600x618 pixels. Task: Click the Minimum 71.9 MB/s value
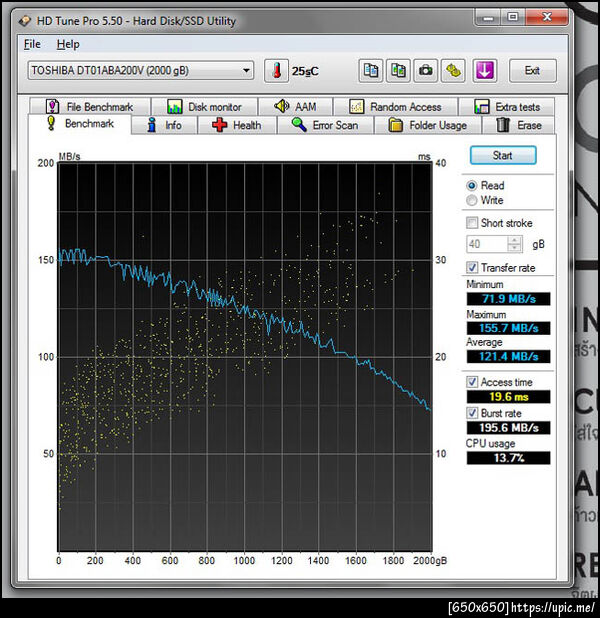pos(509,299)
